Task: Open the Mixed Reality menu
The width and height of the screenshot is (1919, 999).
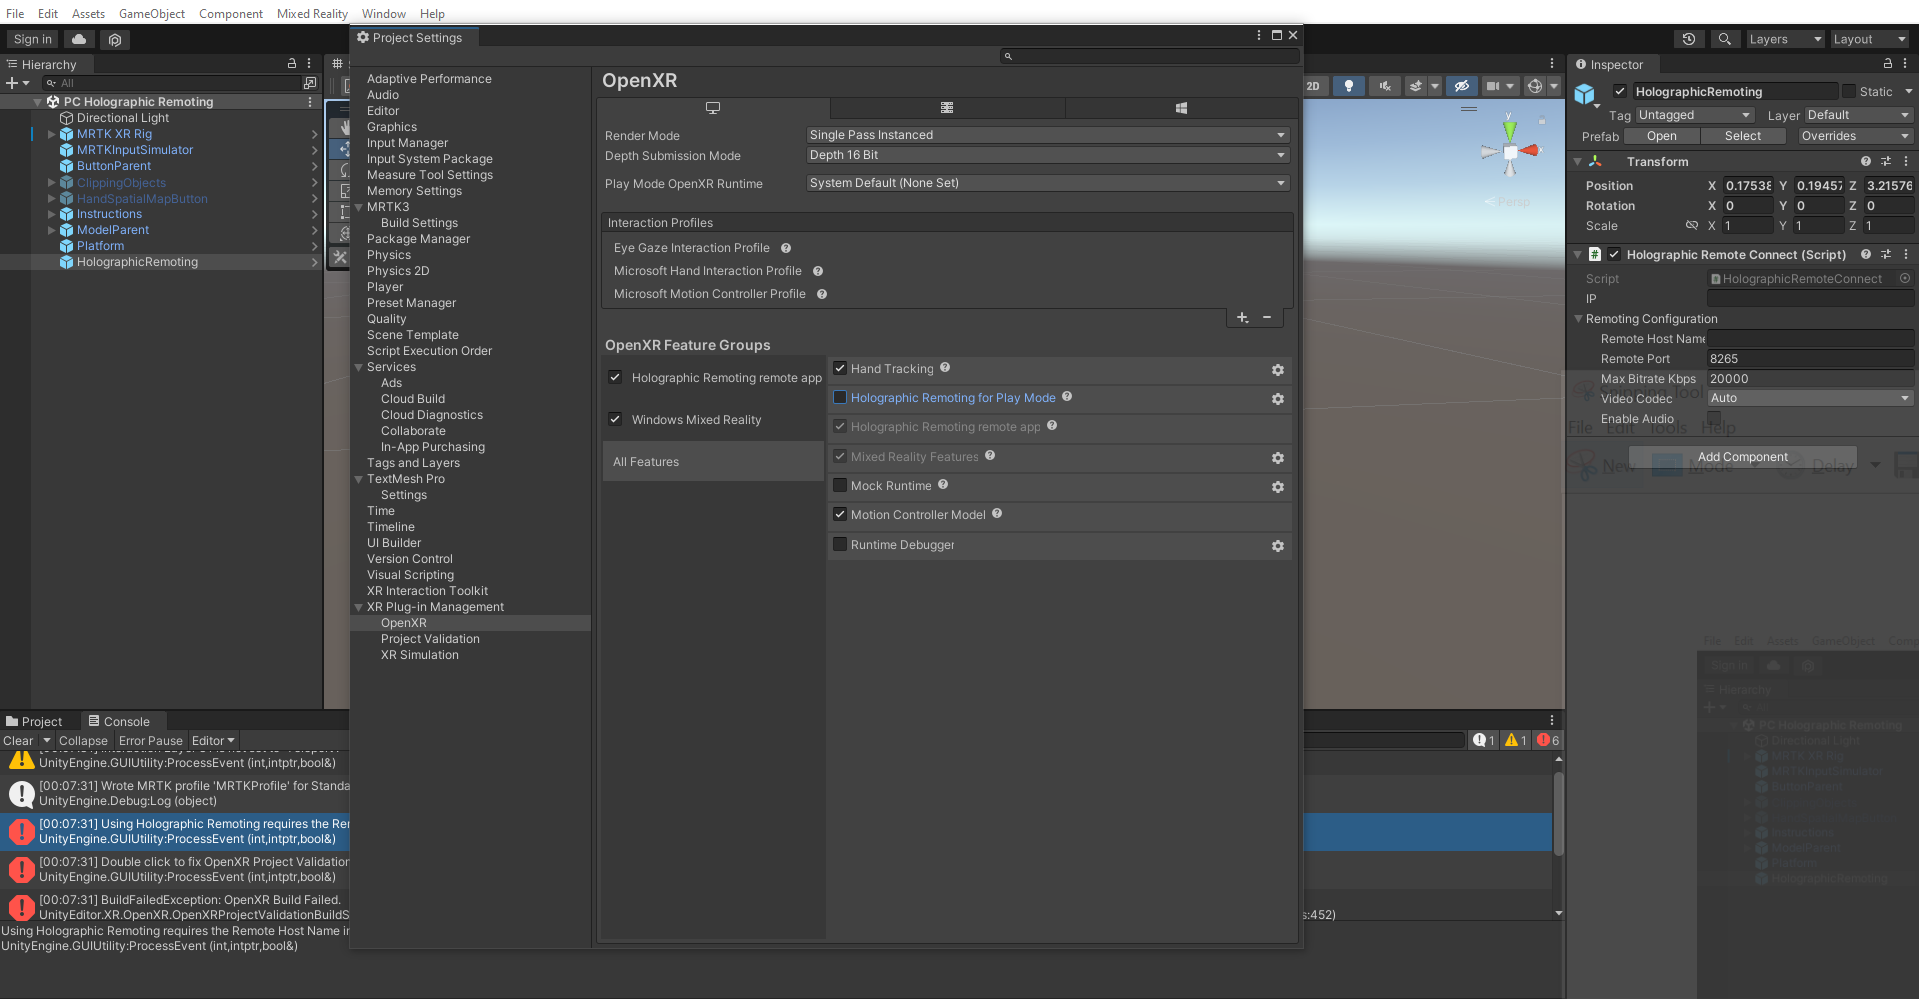Action: (x=312, y=13)
